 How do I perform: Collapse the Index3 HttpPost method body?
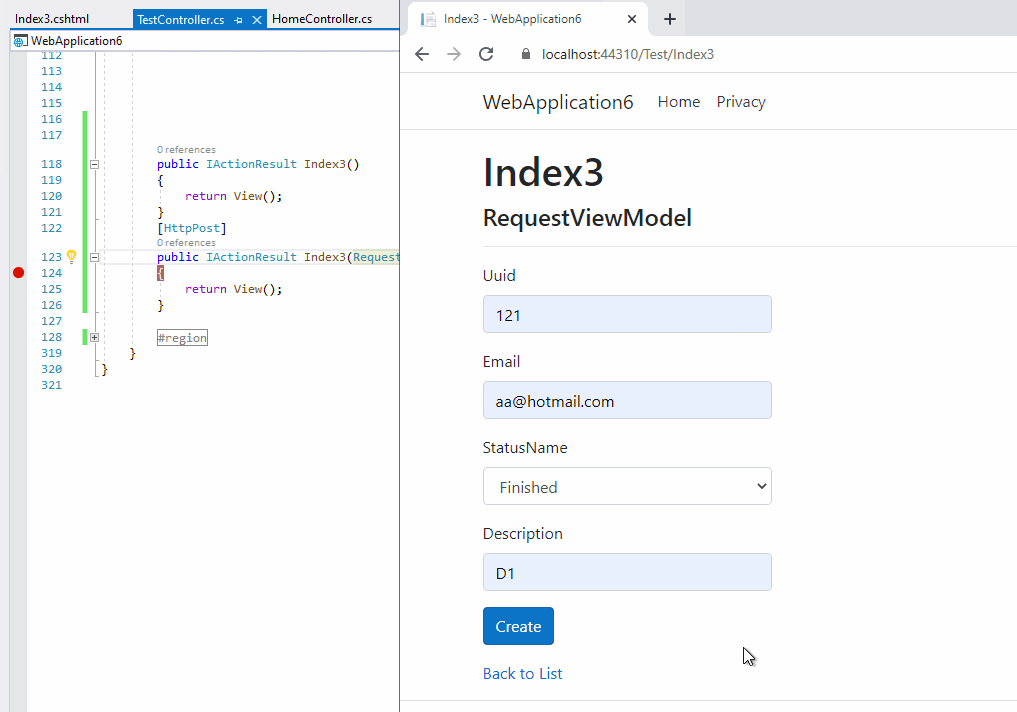coord(94,256)
